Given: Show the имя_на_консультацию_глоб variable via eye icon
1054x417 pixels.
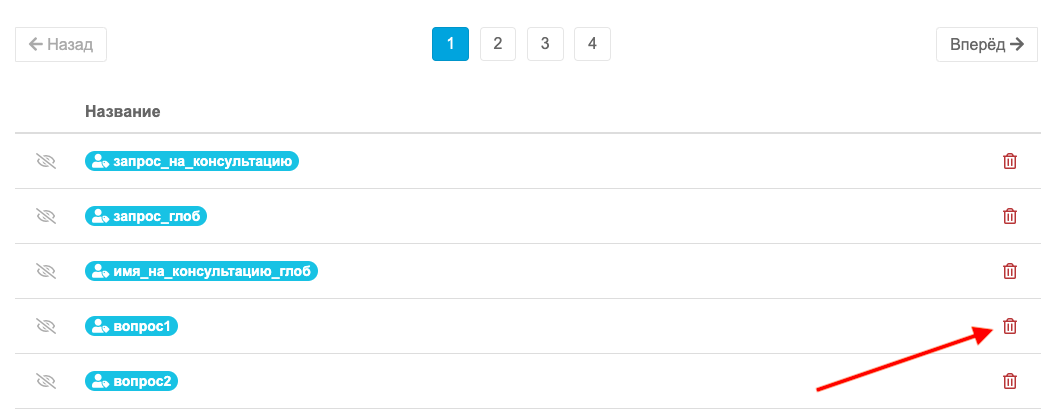Looking at the screenshot, I should pyautogui.click(x=45, y=272).
